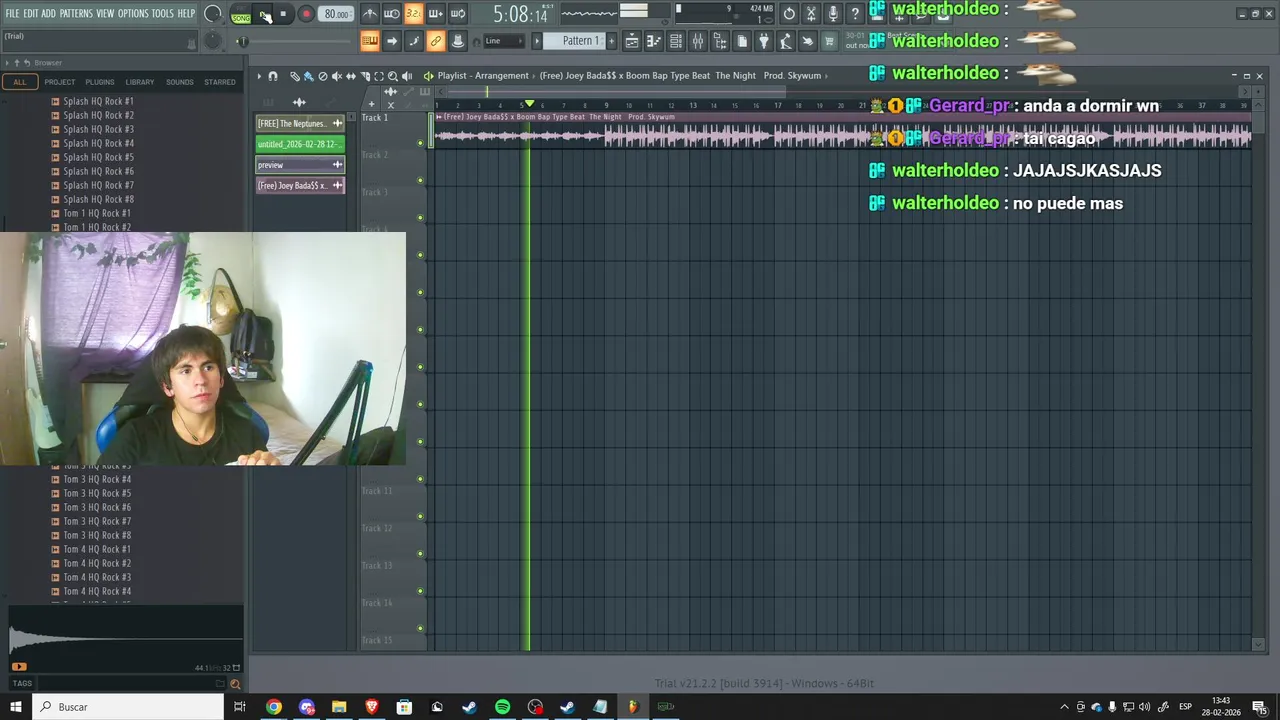
Task: Open the FILE menu
Action: pyautogui.click(x=12, y=13)
